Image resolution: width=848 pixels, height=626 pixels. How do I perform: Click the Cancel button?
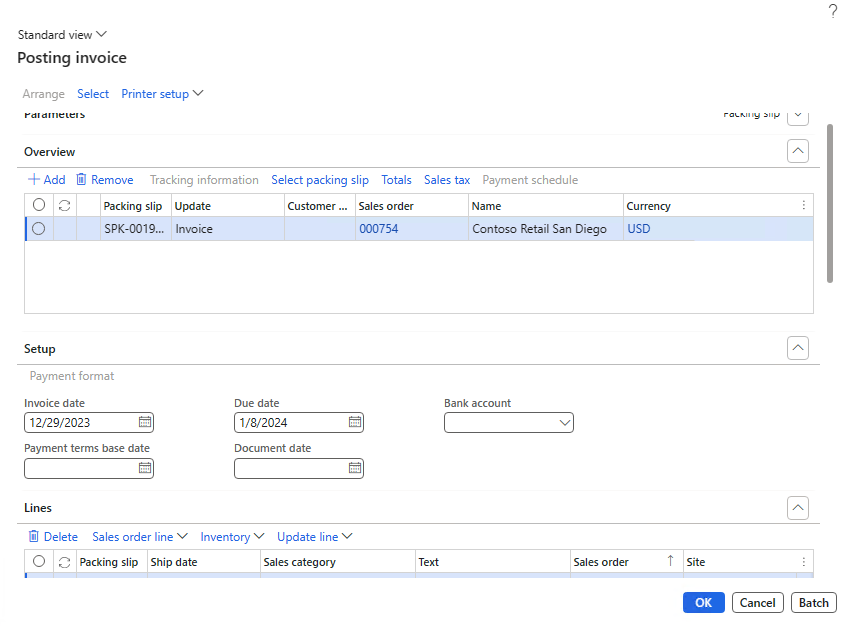click(758, 603)
